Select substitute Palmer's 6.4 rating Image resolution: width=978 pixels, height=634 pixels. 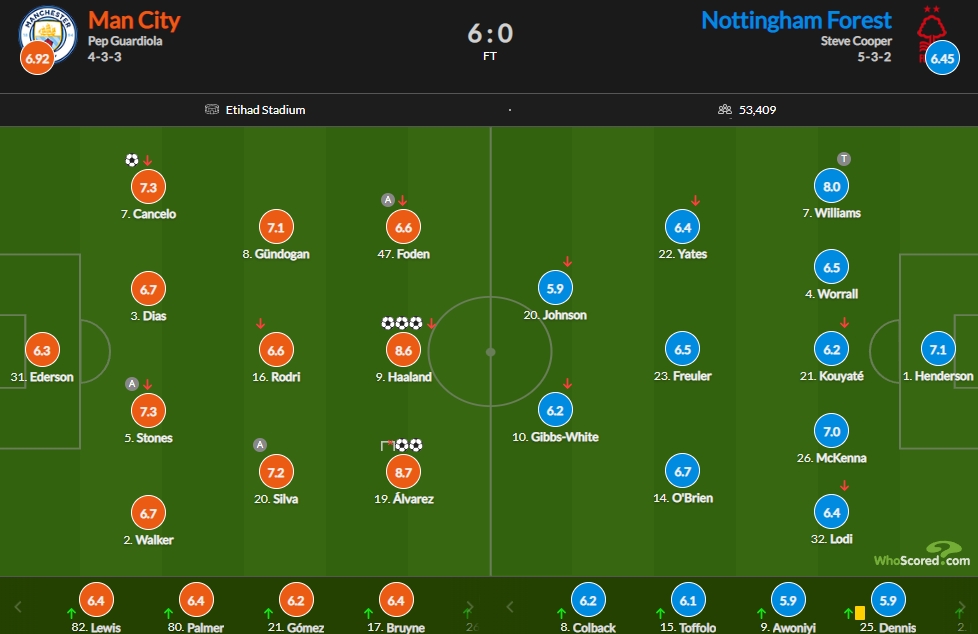coord(196,600)
